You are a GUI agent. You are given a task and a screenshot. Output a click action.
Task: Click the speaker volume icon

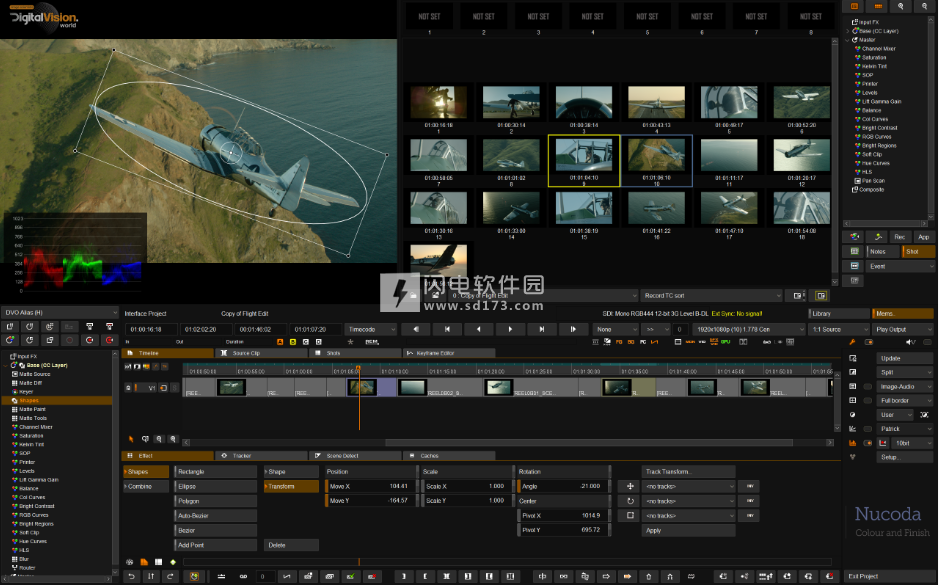pos(911,342)
